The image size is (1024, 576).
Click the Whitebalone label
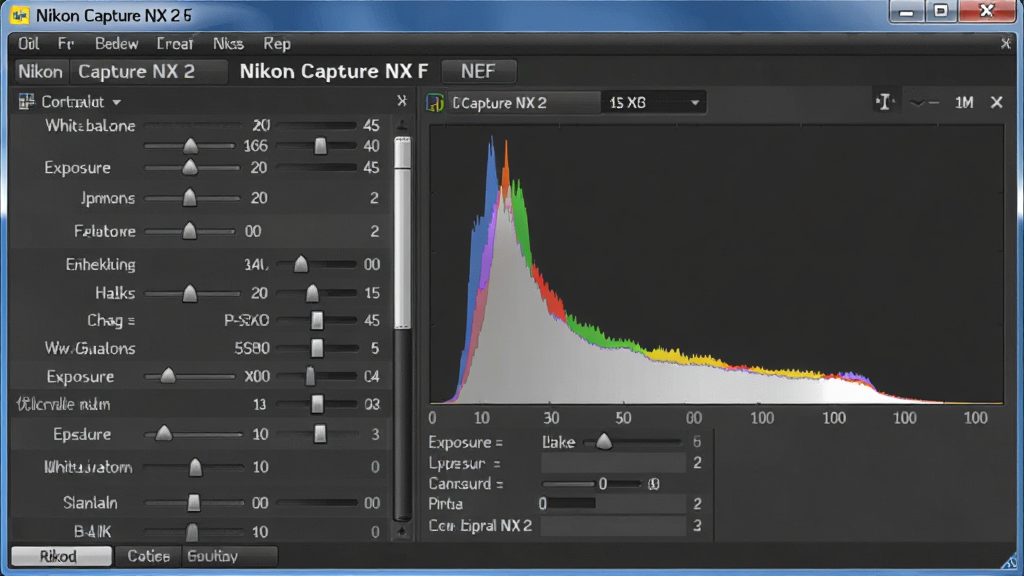pyautogui.click(x=90, y=125)
